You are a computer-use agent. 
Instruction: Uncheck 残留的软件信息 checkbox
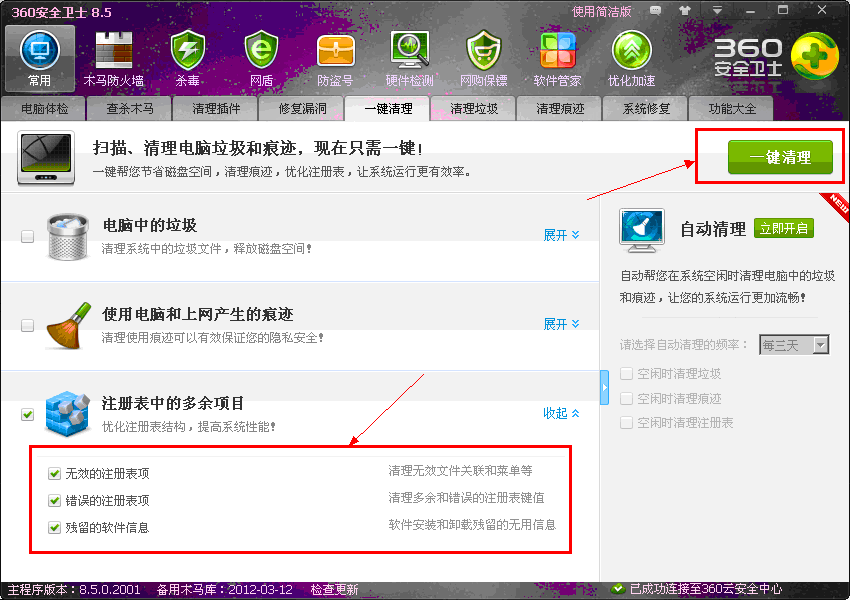(x=54, y=527)
